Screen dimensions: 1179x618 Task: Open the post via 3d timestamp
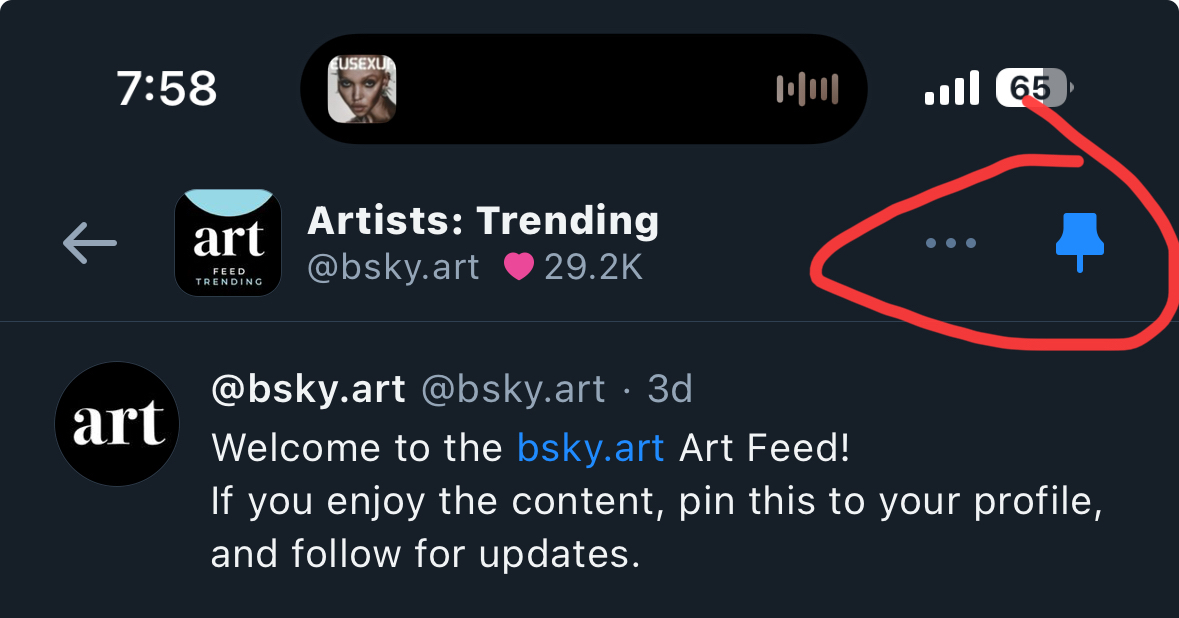tap(670, 389)
